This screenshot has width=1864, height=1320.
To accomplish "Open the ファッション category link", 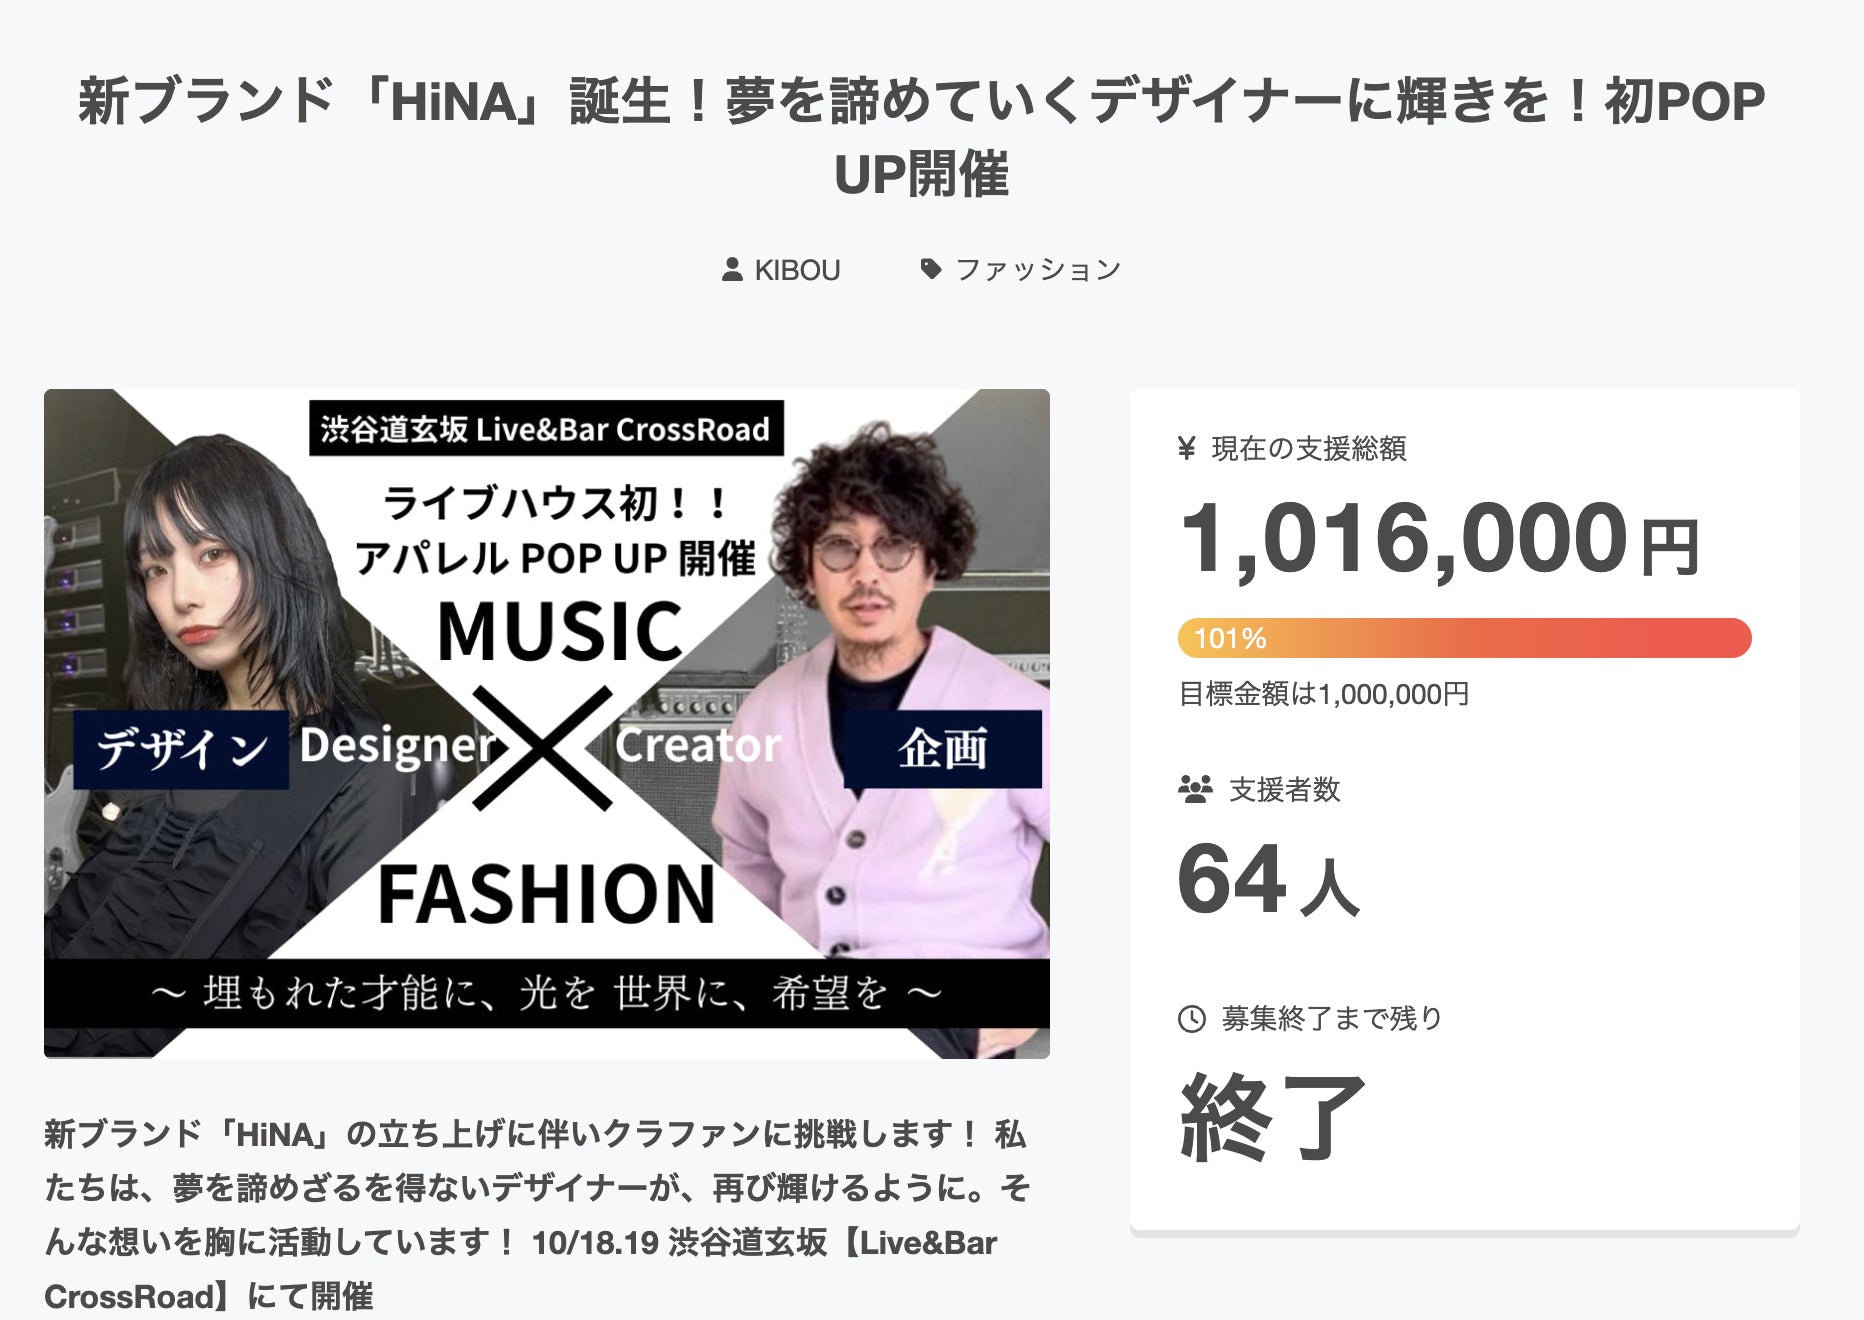I will point(1038,270).
